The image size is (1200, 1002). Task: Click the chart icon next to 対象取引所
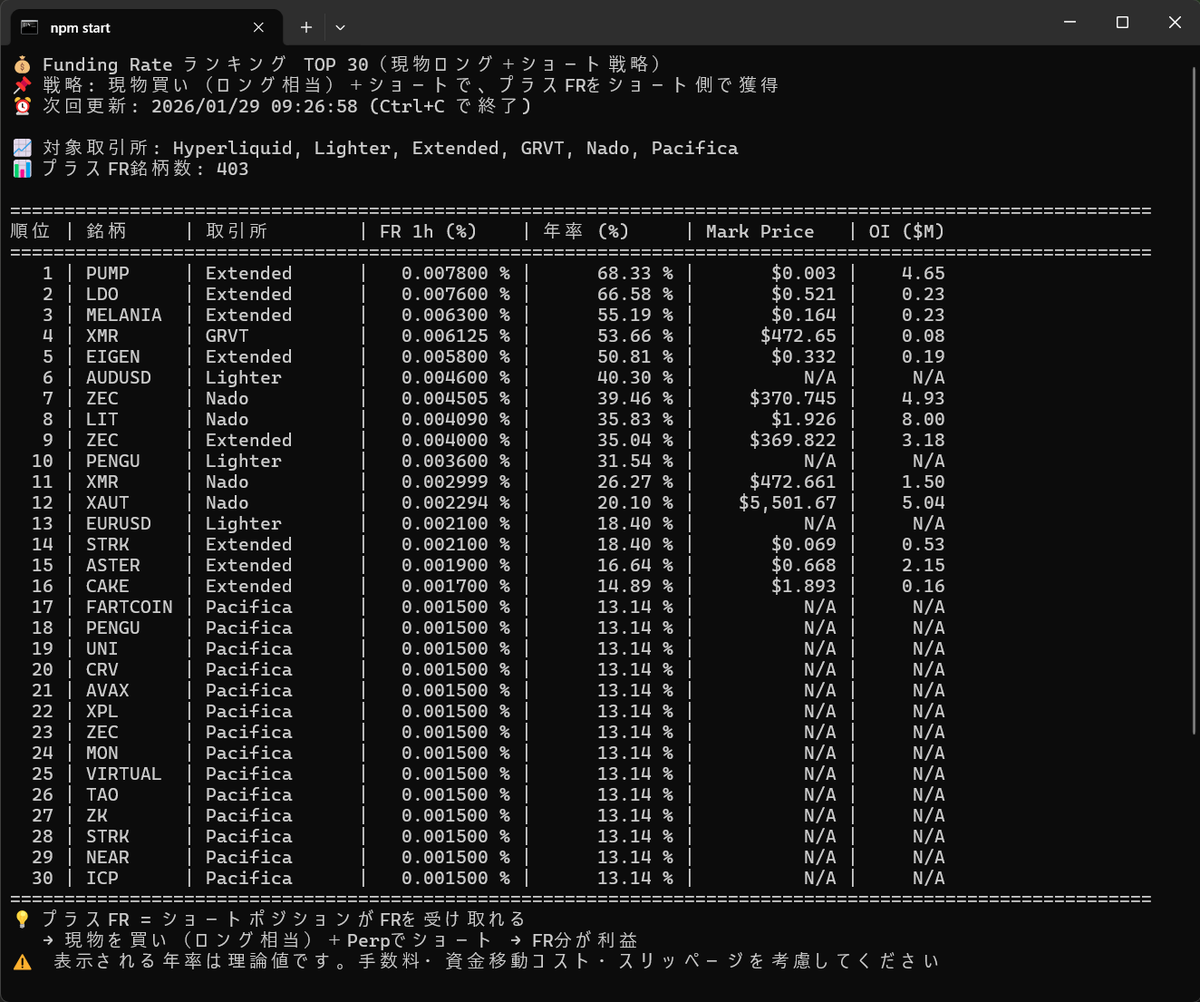22,147
